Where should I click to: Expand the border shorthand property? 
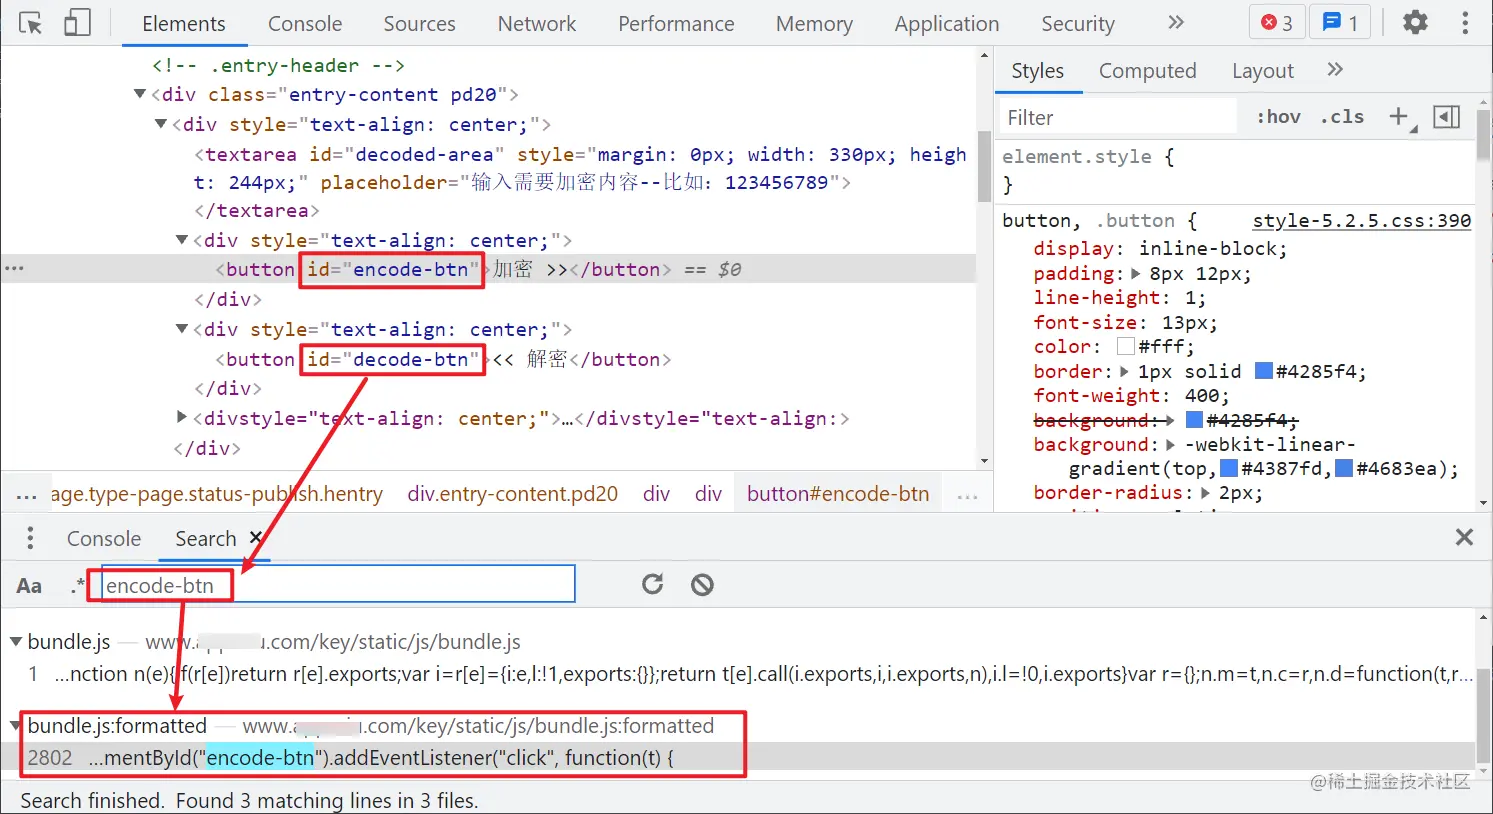pos(1125,371)
